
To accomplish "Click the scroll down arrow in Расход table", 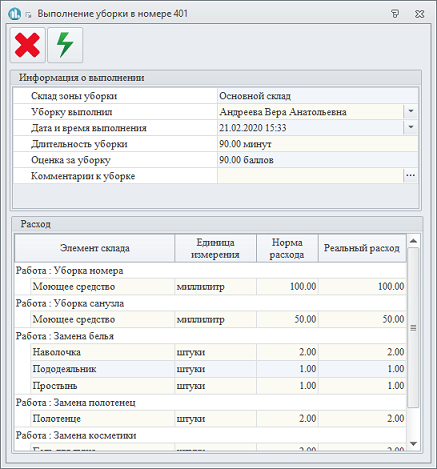I will (x=413, y=444).
